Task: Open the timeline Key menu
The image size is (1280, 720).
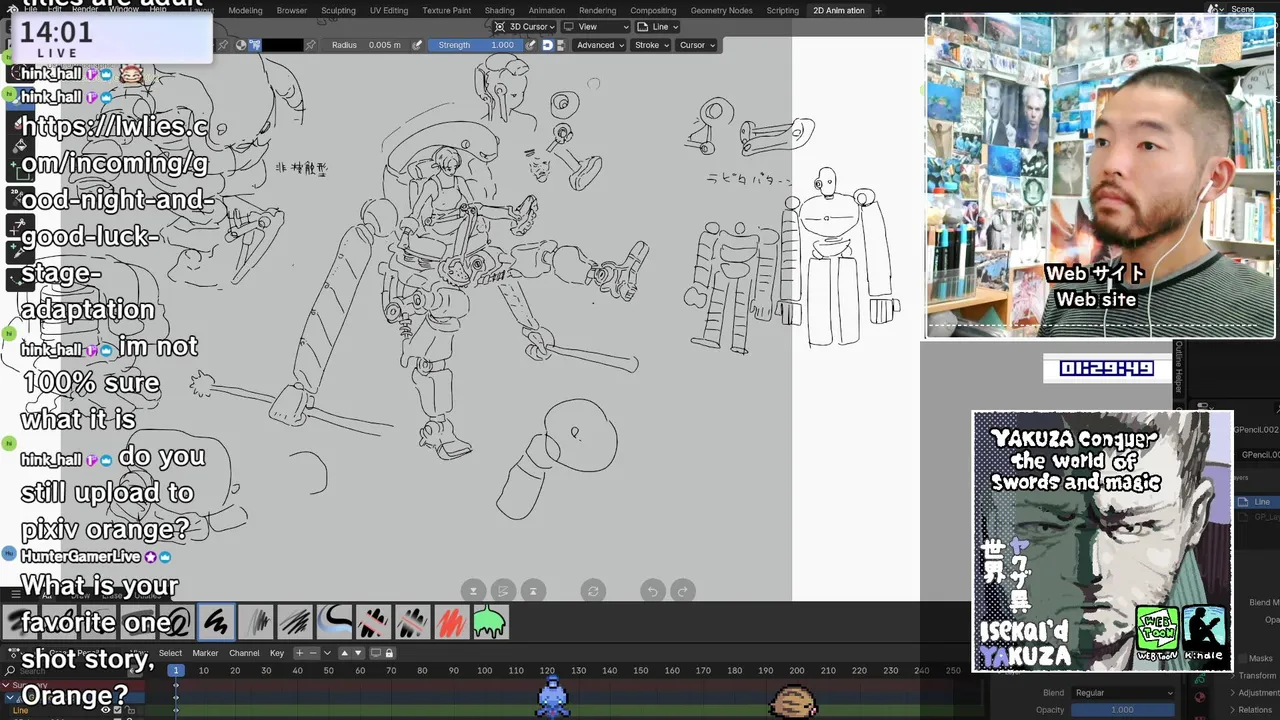Action: pyautogui.click(x=277, y=653)
